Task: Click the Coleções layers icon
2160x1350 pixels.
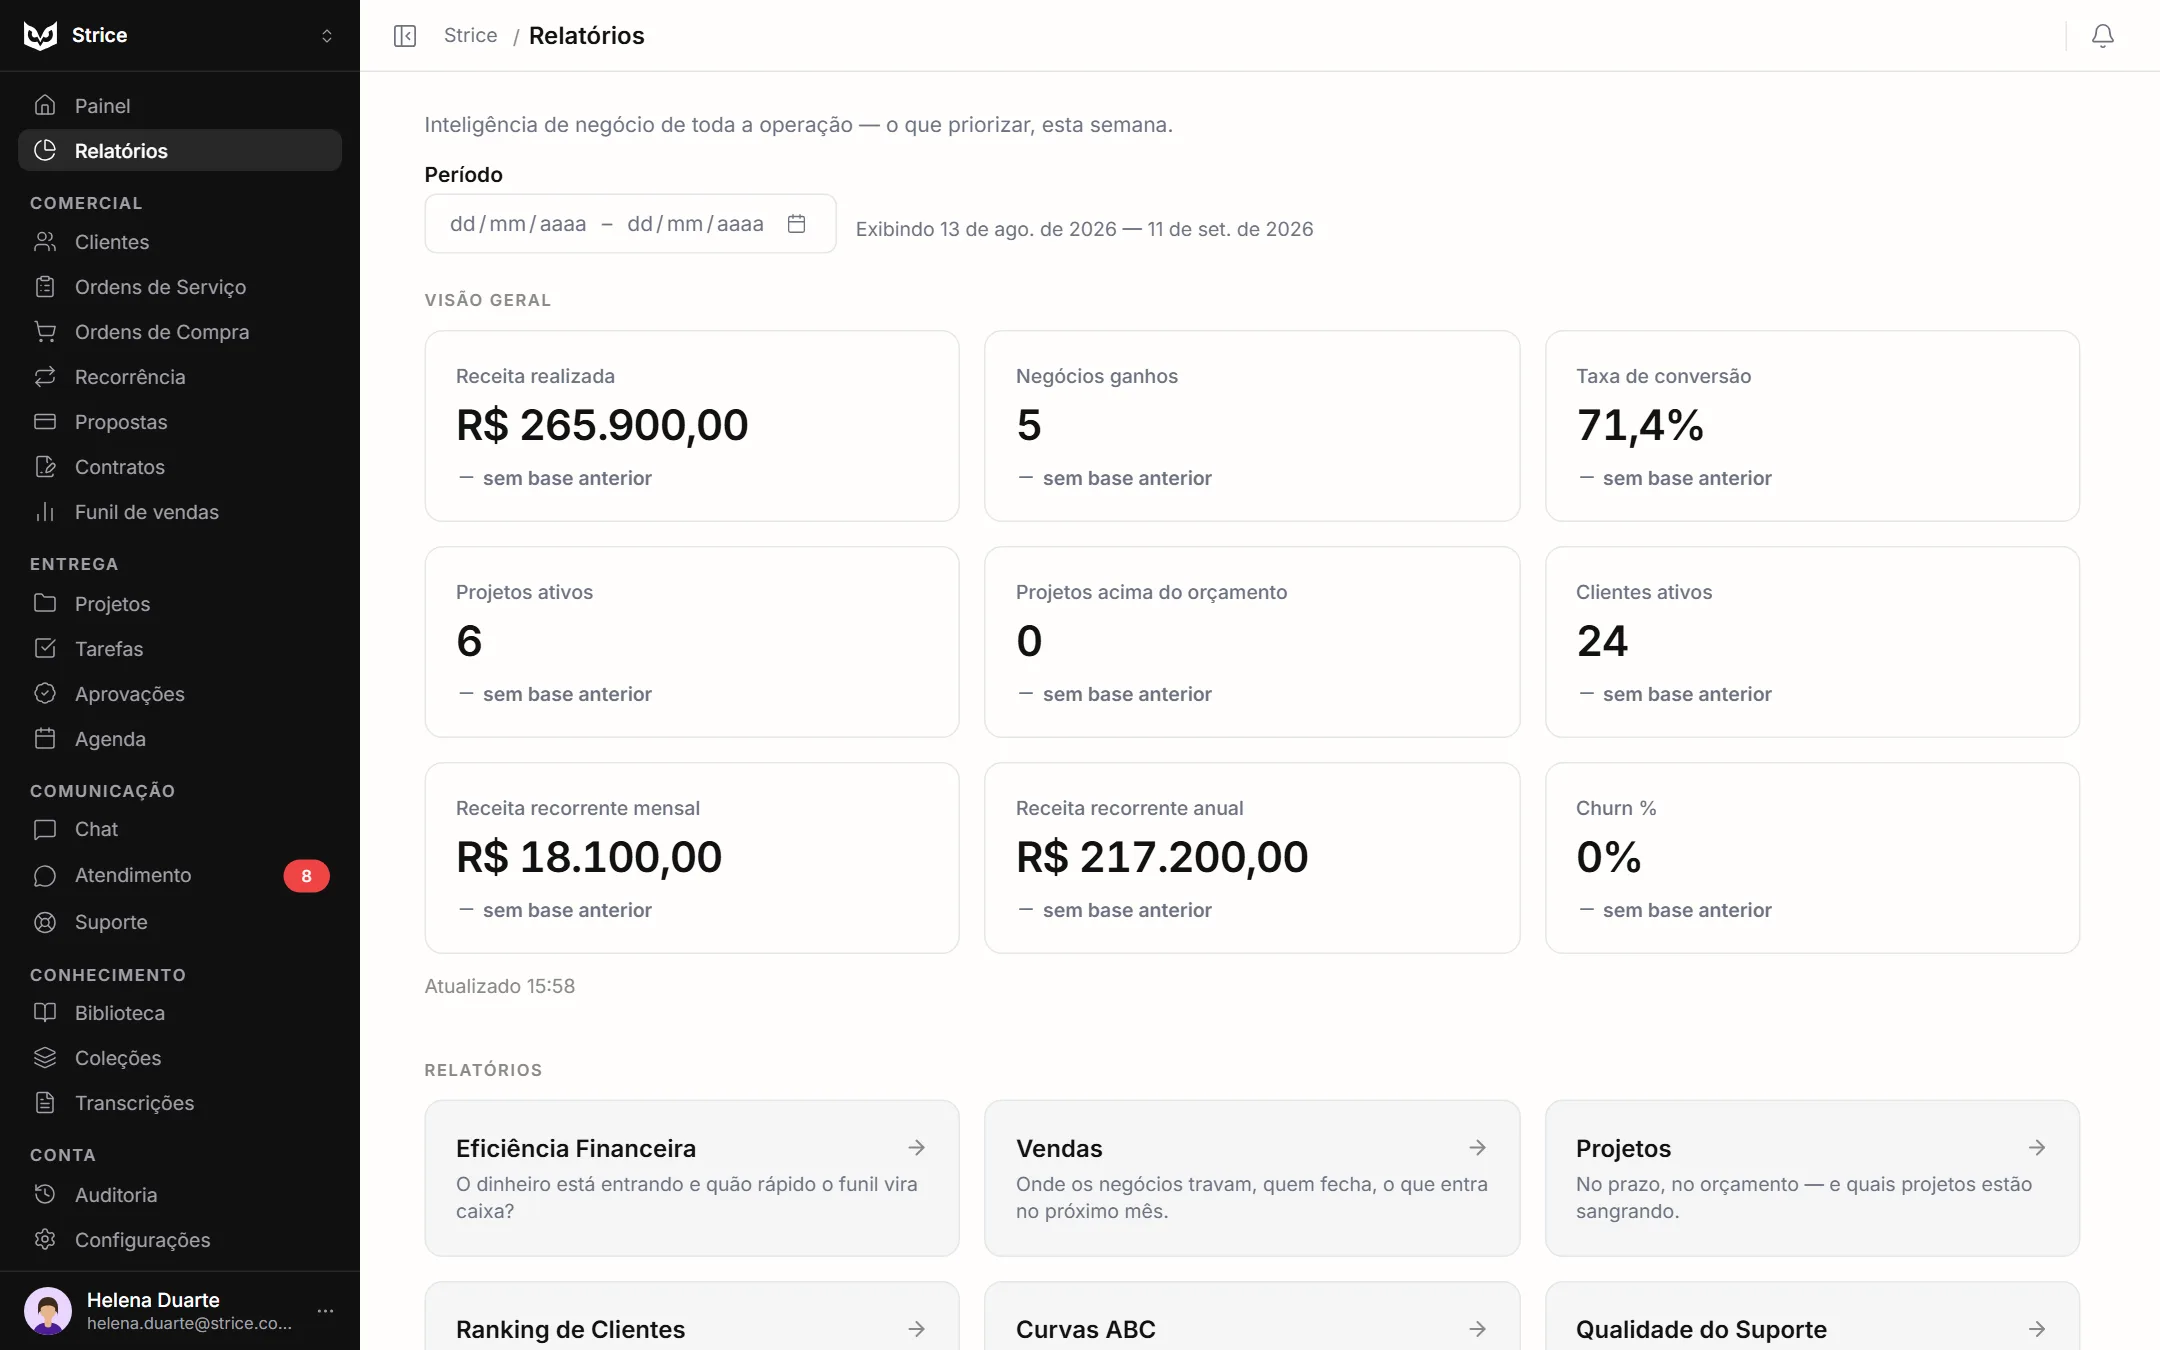Action: click(x=45, y=1057)
